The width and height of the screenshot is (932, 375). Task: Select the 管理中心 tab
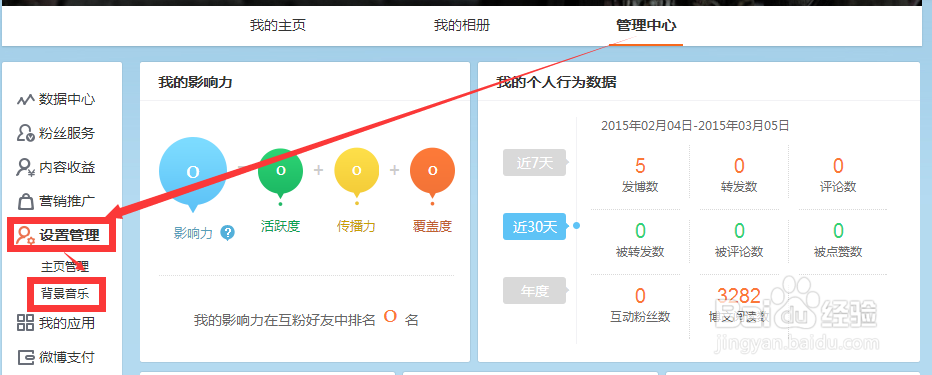pos(646,26)
